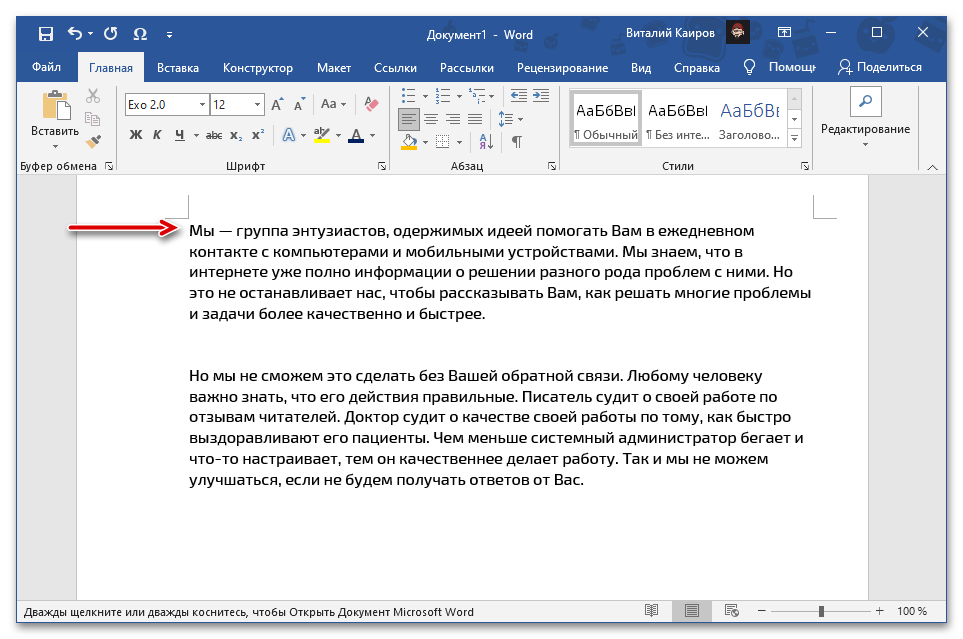This screenshot has height=639, width=963.
Task: Click the Поделиться share button
Action: coord(880,67)
